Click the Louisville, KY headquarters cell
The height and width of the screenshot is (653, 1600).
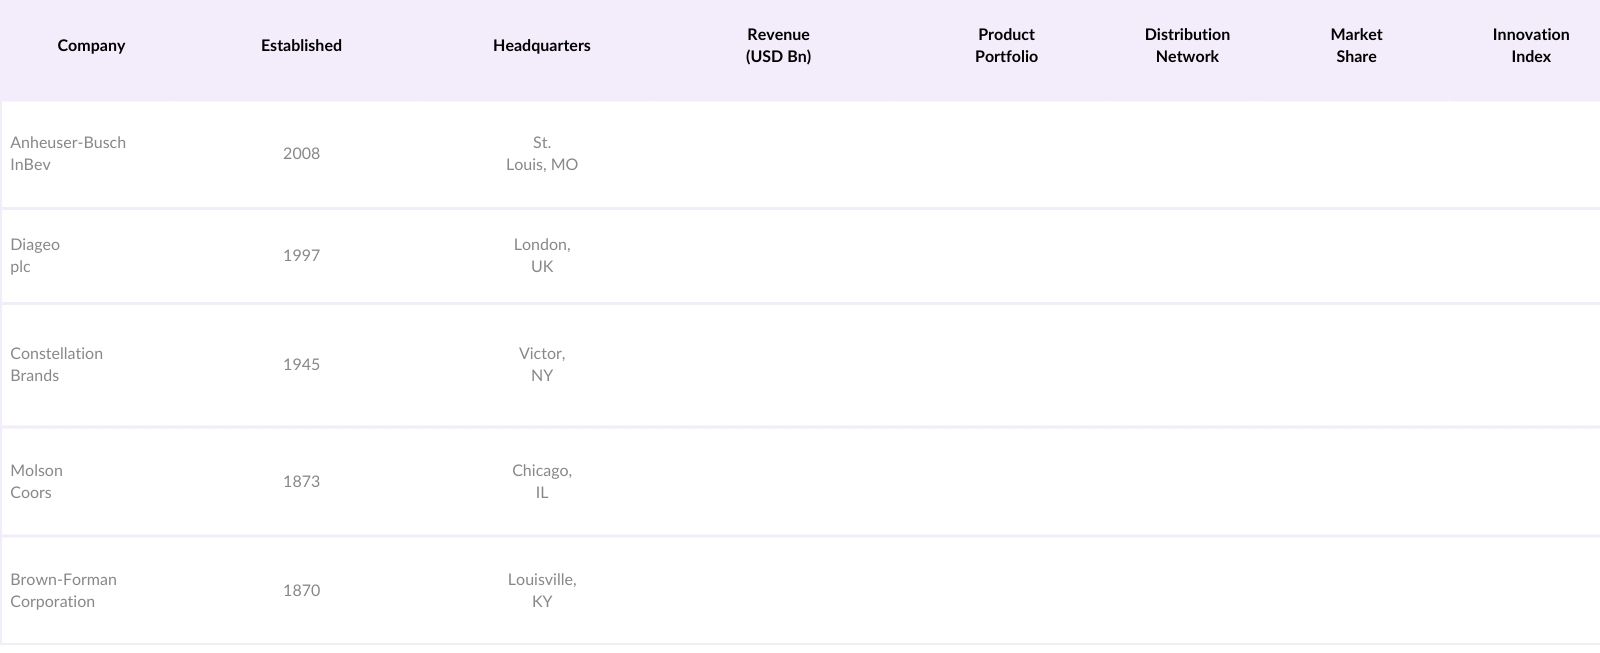click(x=541, y=590)
